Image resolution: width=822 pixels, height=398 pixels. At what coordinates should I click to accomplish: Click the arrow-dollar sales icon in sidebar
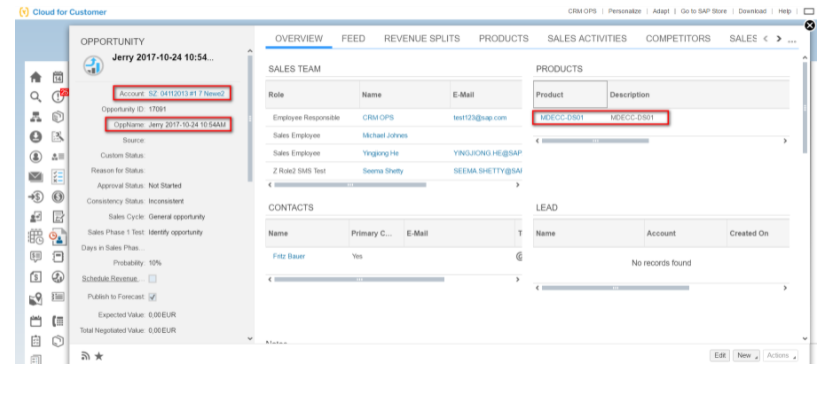click(x=36, y=197)
